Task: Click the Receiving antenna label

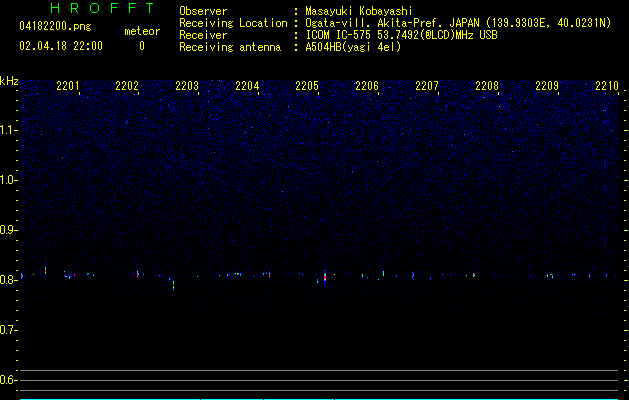Action: (230, 47)
